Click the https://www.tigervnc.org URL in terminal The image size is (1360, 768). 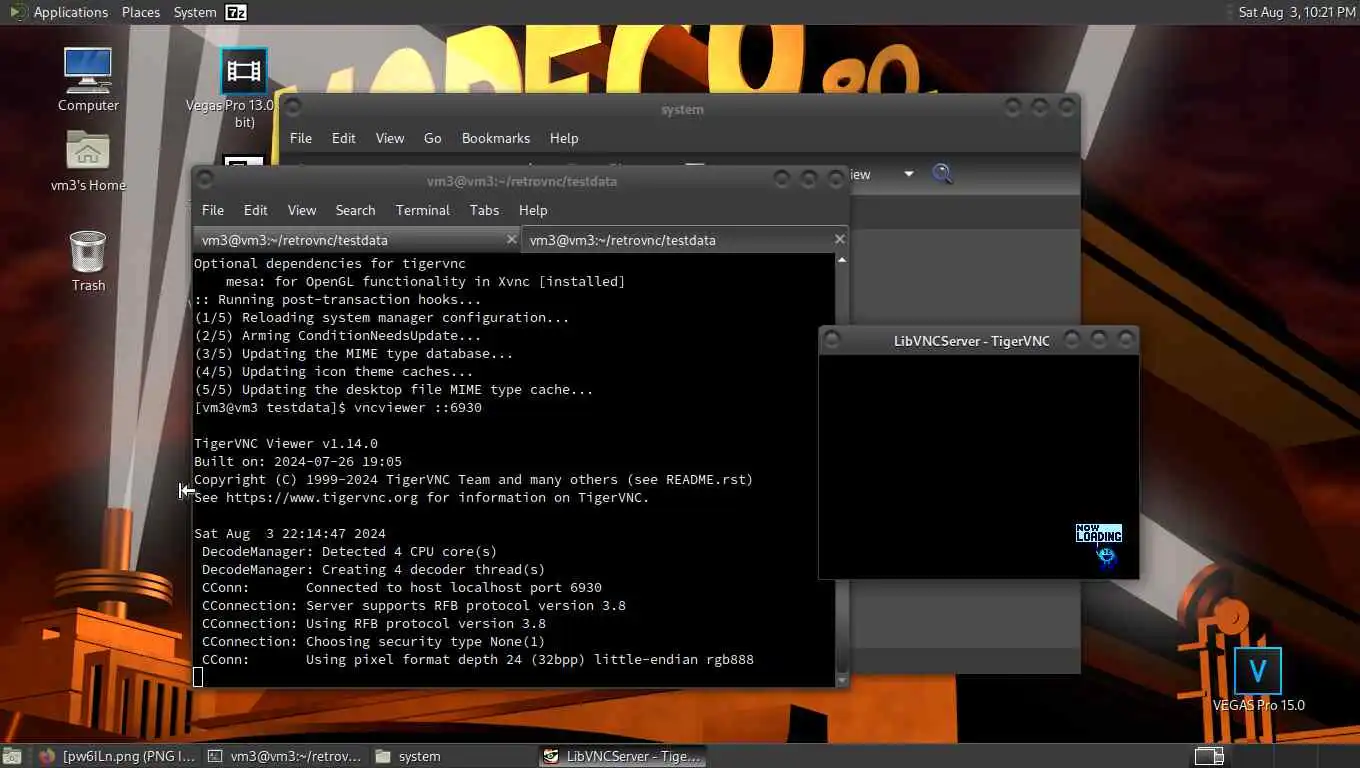[x=322, y=498]
